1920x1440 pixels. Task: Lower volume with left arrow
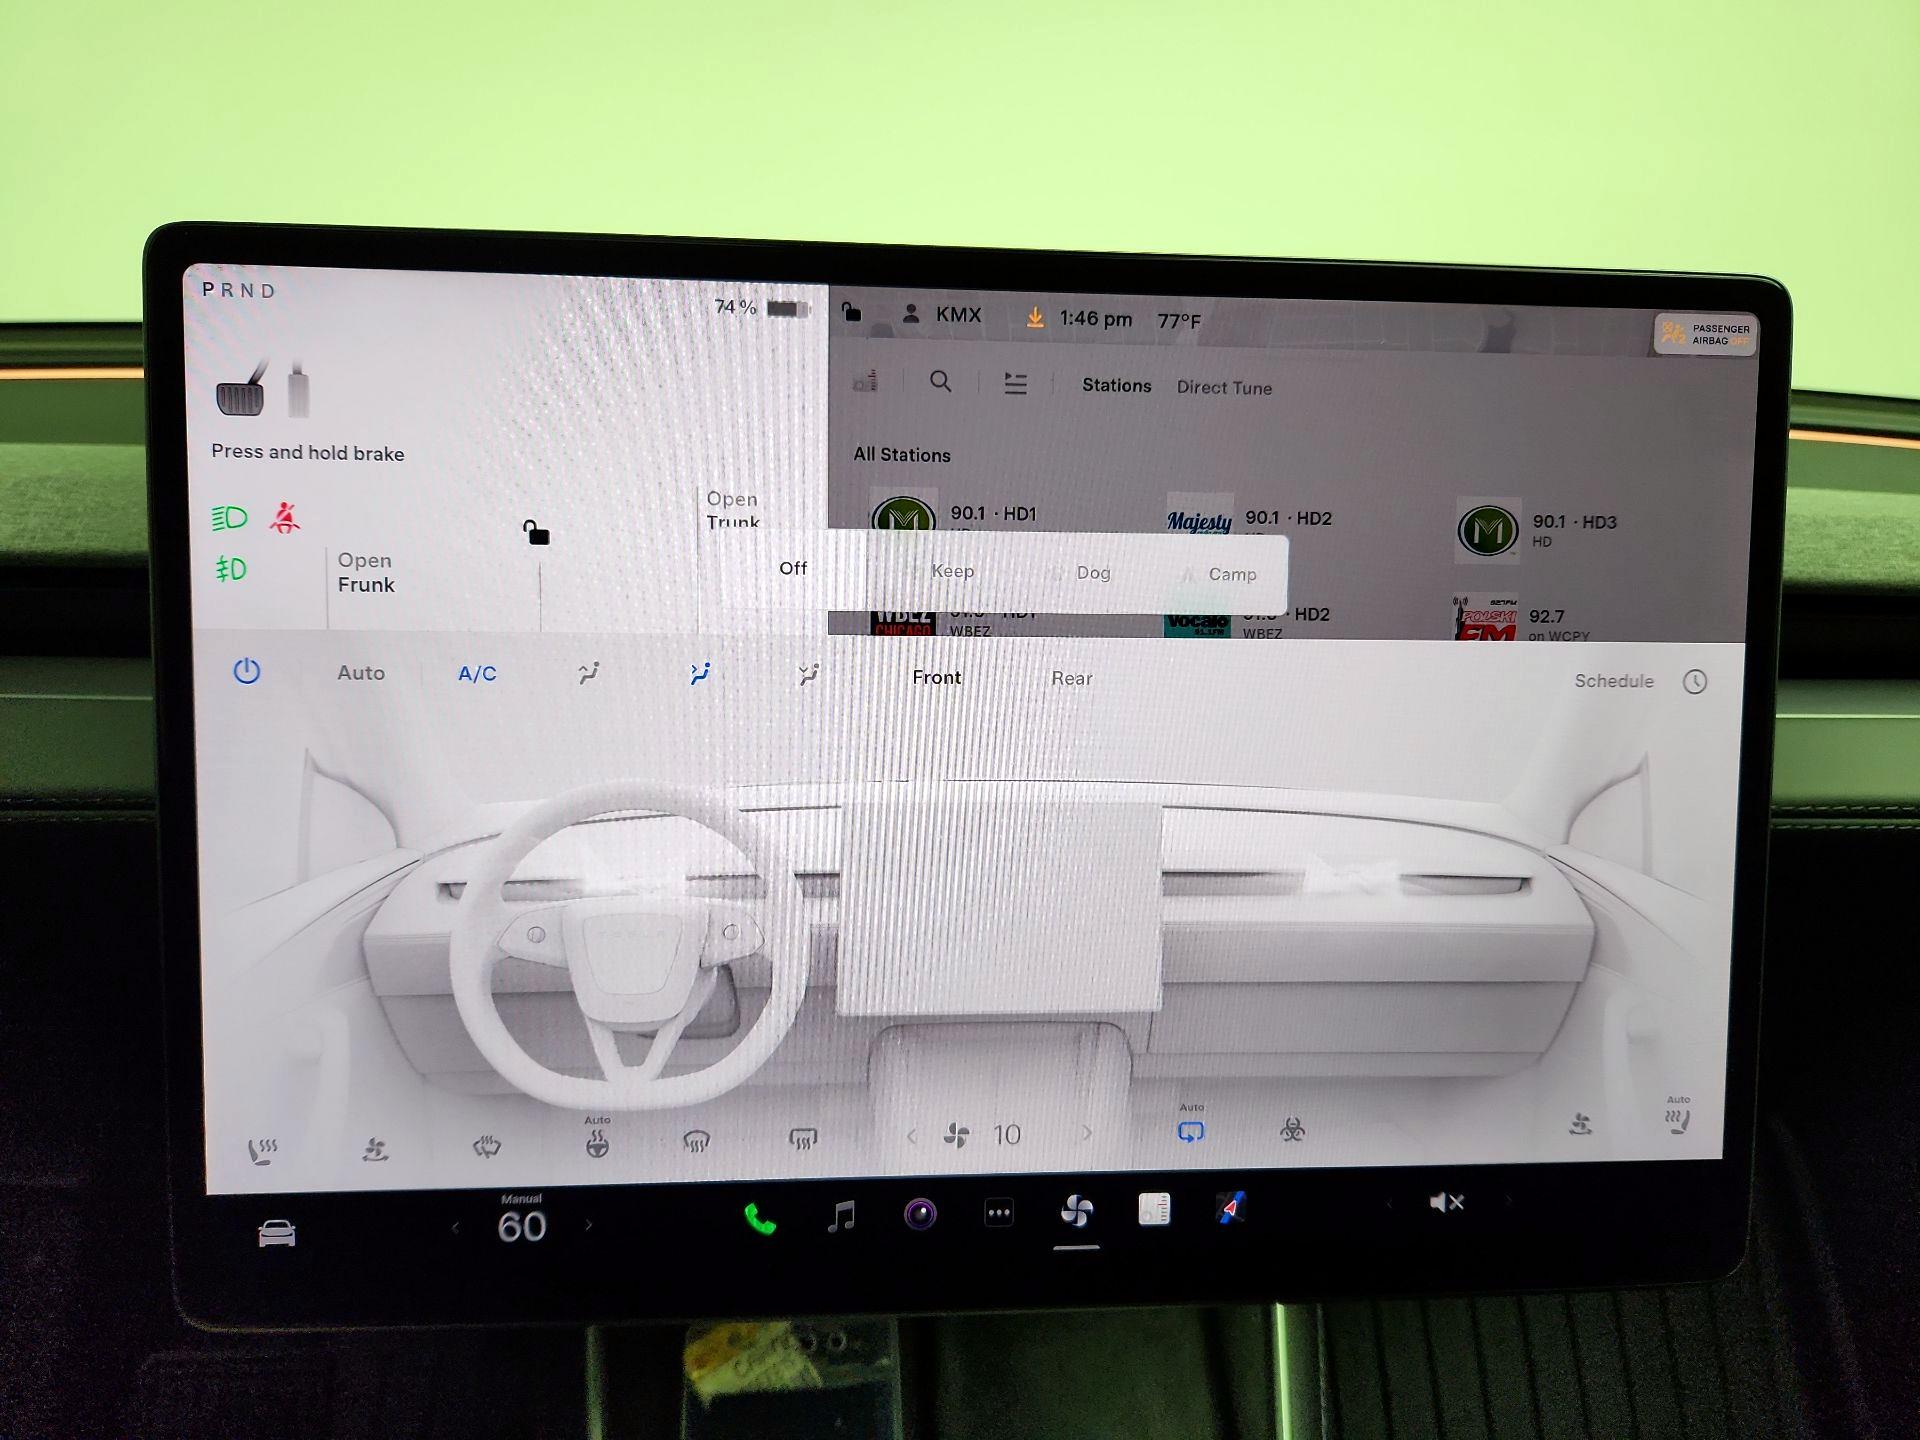1388,1204
